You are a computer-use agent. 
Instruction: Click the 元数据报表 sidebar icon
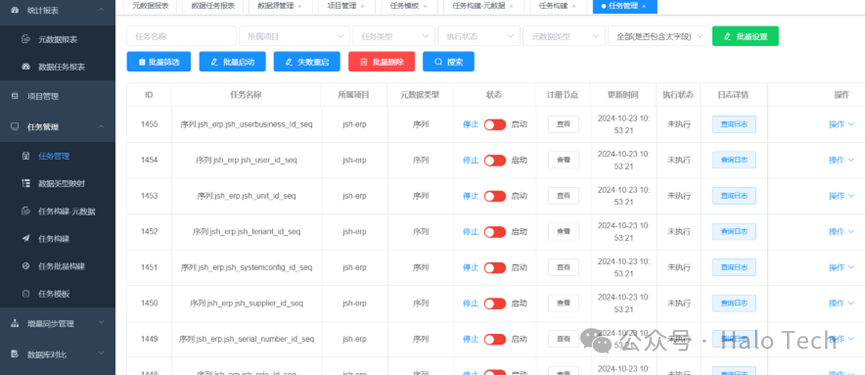click(x=25, y=39)
